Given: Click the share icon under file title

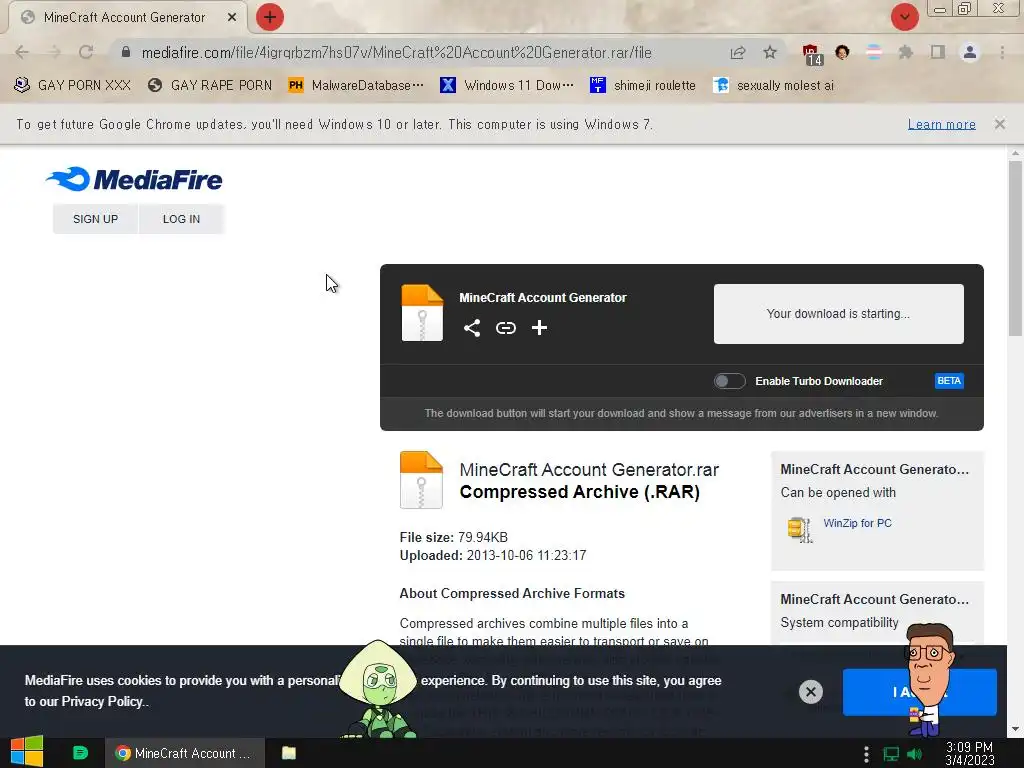Looking at the screenshot, I should 472,328.
